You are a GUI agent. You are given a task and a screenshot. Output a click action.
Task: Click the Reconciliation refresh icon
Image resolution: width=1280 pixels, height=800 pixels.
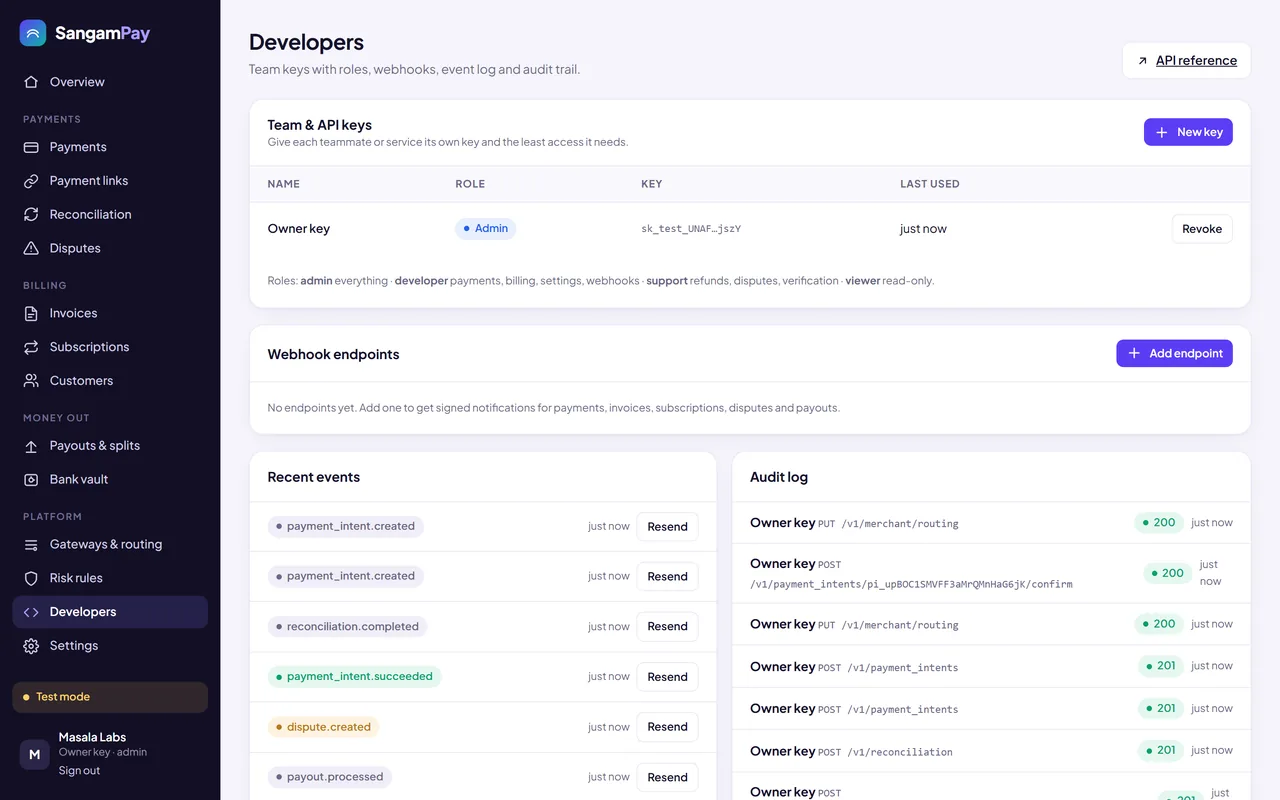pos(31,214)
